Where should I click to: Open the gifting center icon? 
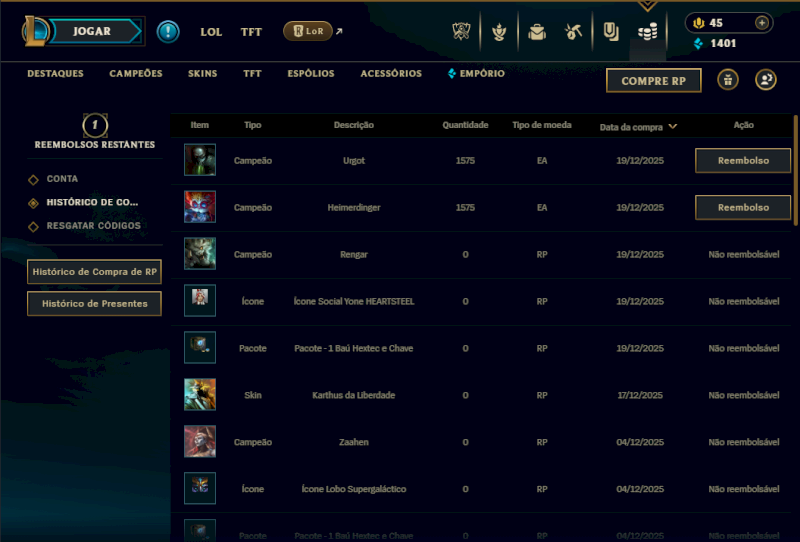pyautogui.click(x=728, y=80)
